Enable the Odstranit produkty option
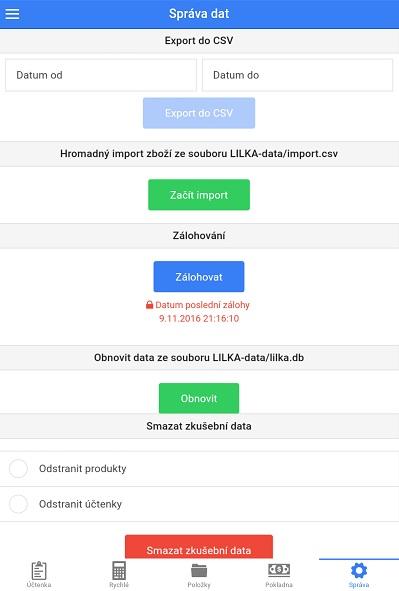The height and width of the screenshot is (591, 399). [18, 469]
